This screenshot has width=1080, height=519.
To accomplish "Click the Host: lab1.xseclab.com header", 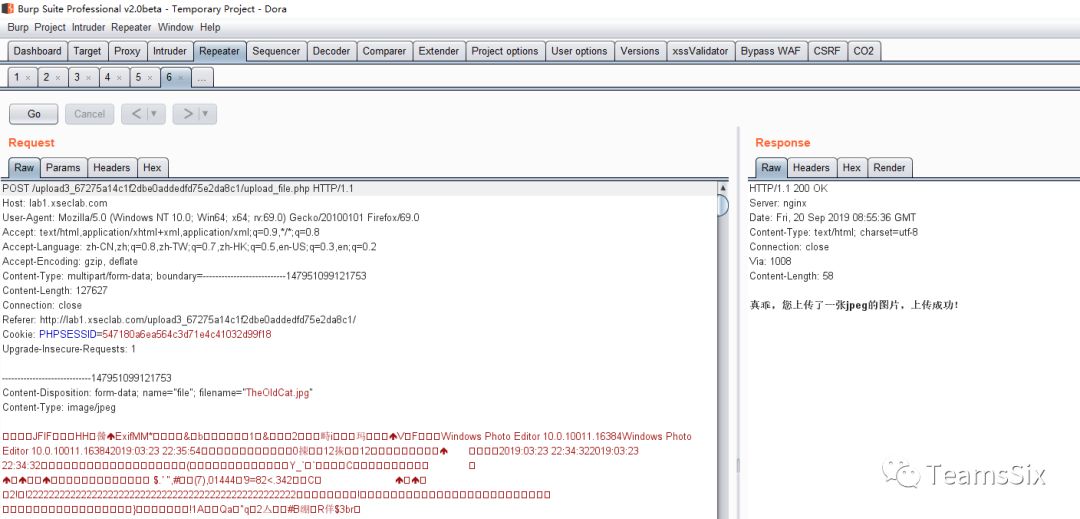I will pyautogui.click(x=55, y=203).
